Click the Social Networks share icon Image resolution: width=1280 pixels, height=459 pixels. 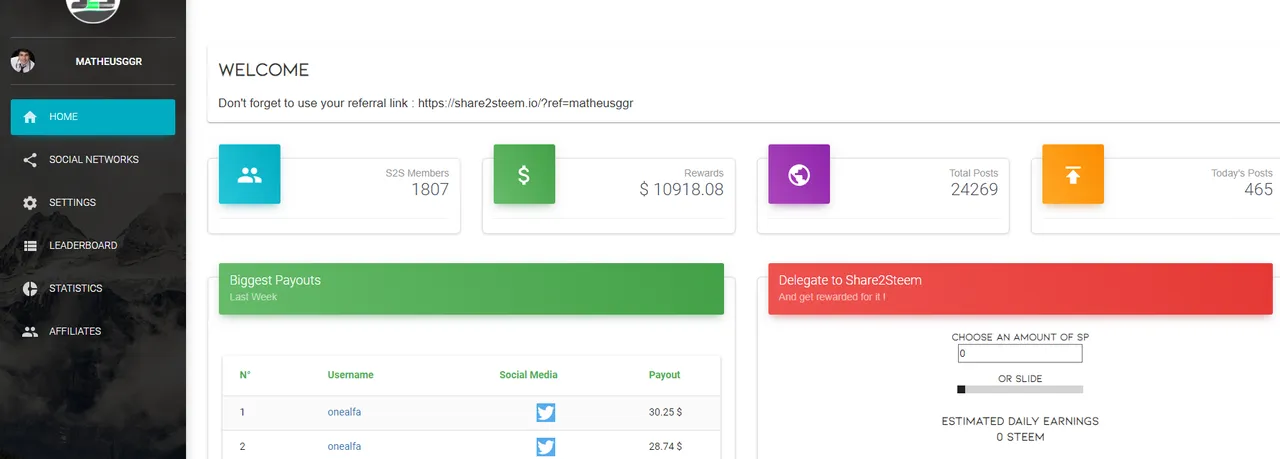(30, 160)
